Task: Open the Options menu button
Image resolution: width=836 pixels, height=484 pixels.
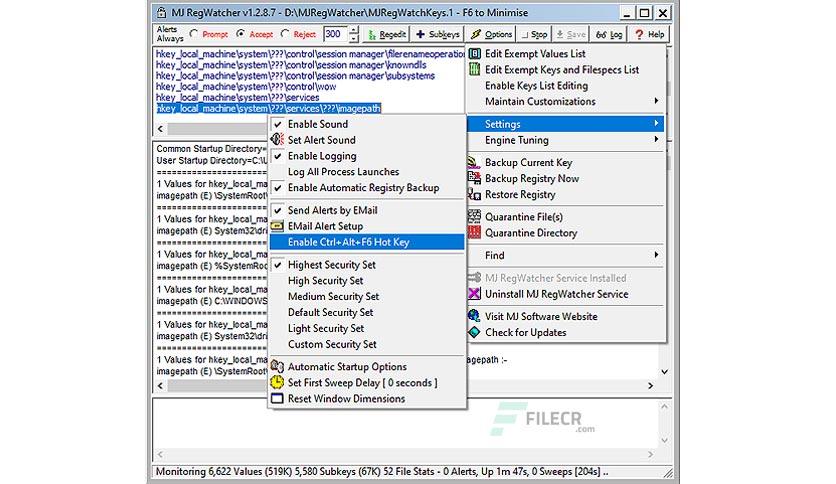Action: tap(492, 34)
